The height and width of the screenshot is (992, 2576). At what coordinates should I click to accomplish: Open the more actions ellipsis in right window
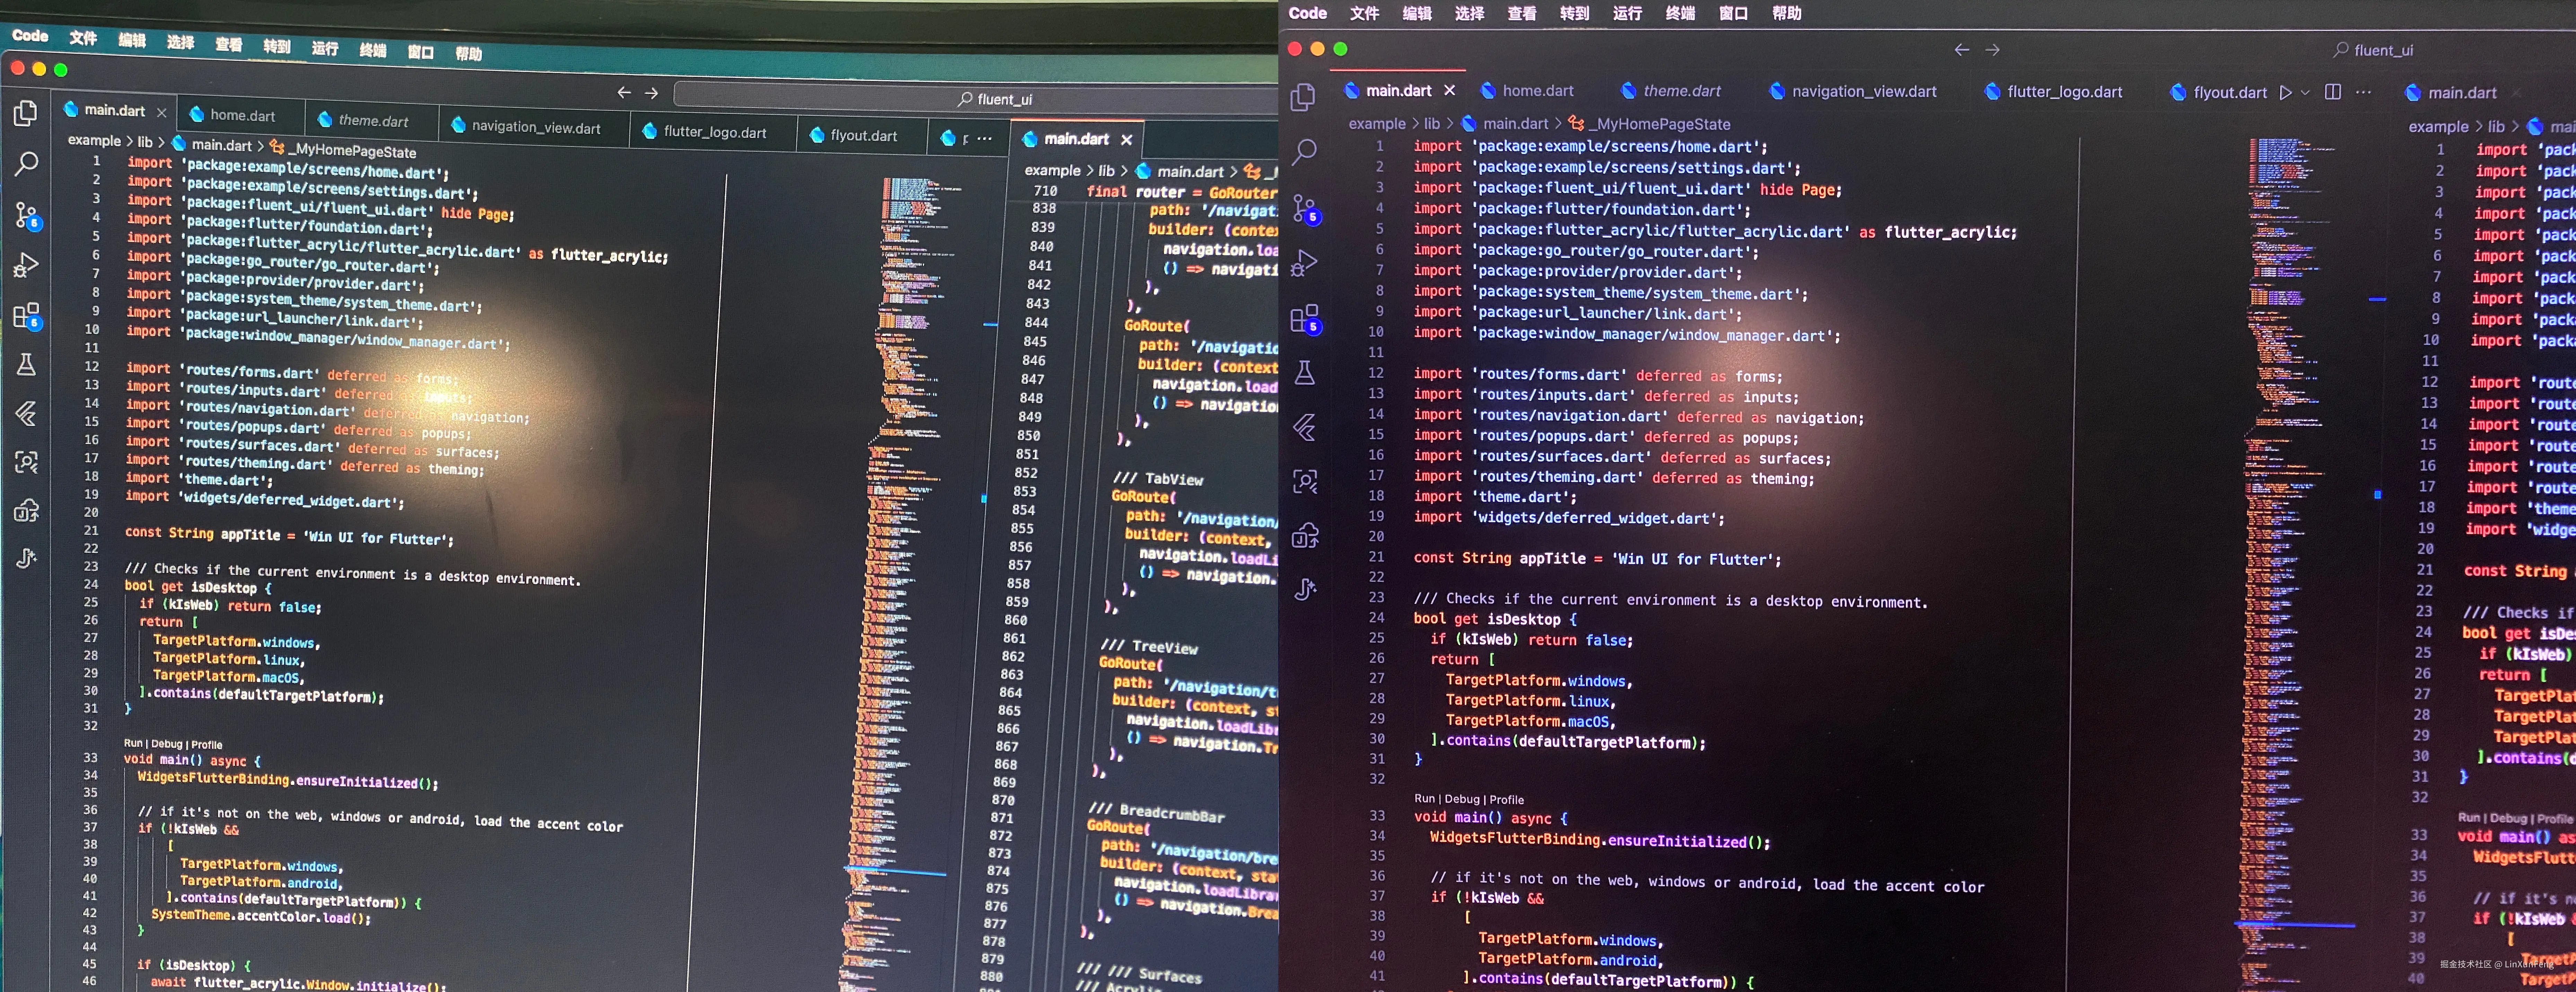click(2363, 92)
